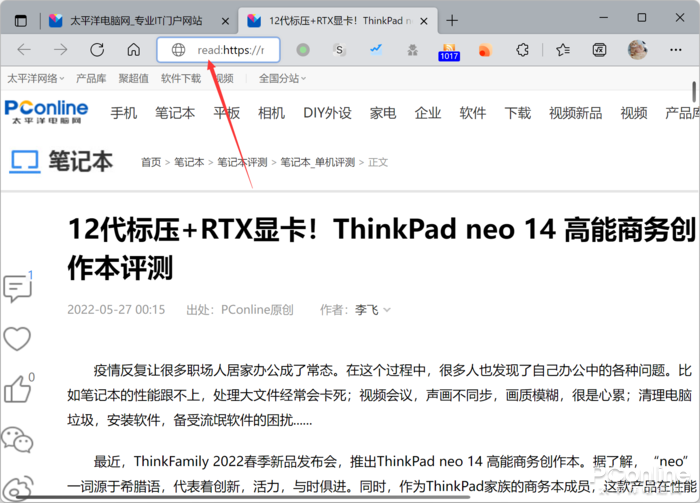Open the RSS extension showing 1017

tap(449, 52)
